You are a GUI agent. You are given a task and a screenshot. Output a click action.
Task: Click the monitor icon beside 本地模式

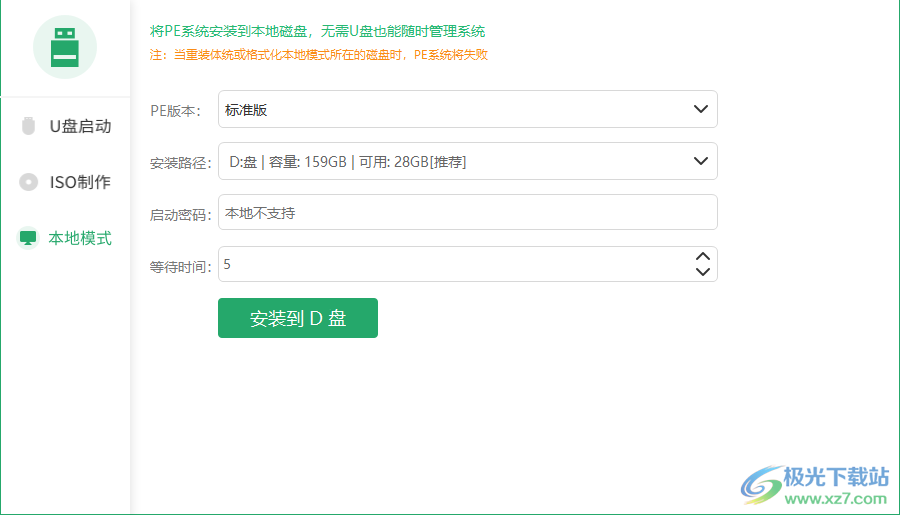point(28,238)
